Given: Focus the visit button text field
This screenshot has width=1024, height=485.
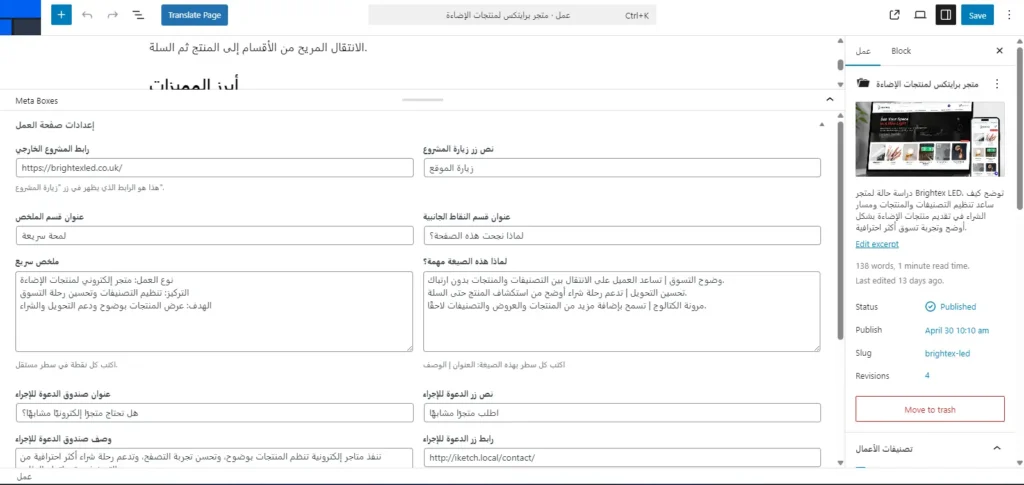Looking at the screenshot, I should pos(622,168).
